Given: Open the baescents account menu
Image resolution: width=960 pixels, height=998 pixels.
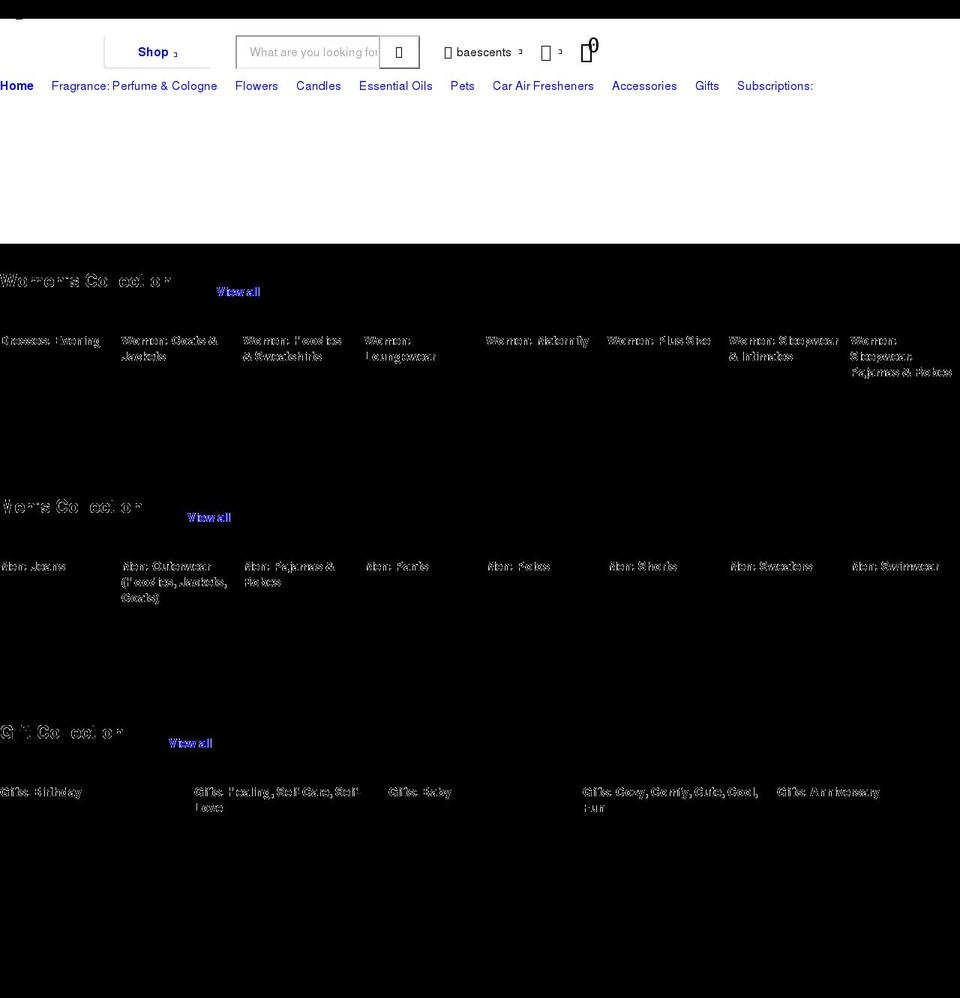Looking at the screenshot, I should click(483, 52).
